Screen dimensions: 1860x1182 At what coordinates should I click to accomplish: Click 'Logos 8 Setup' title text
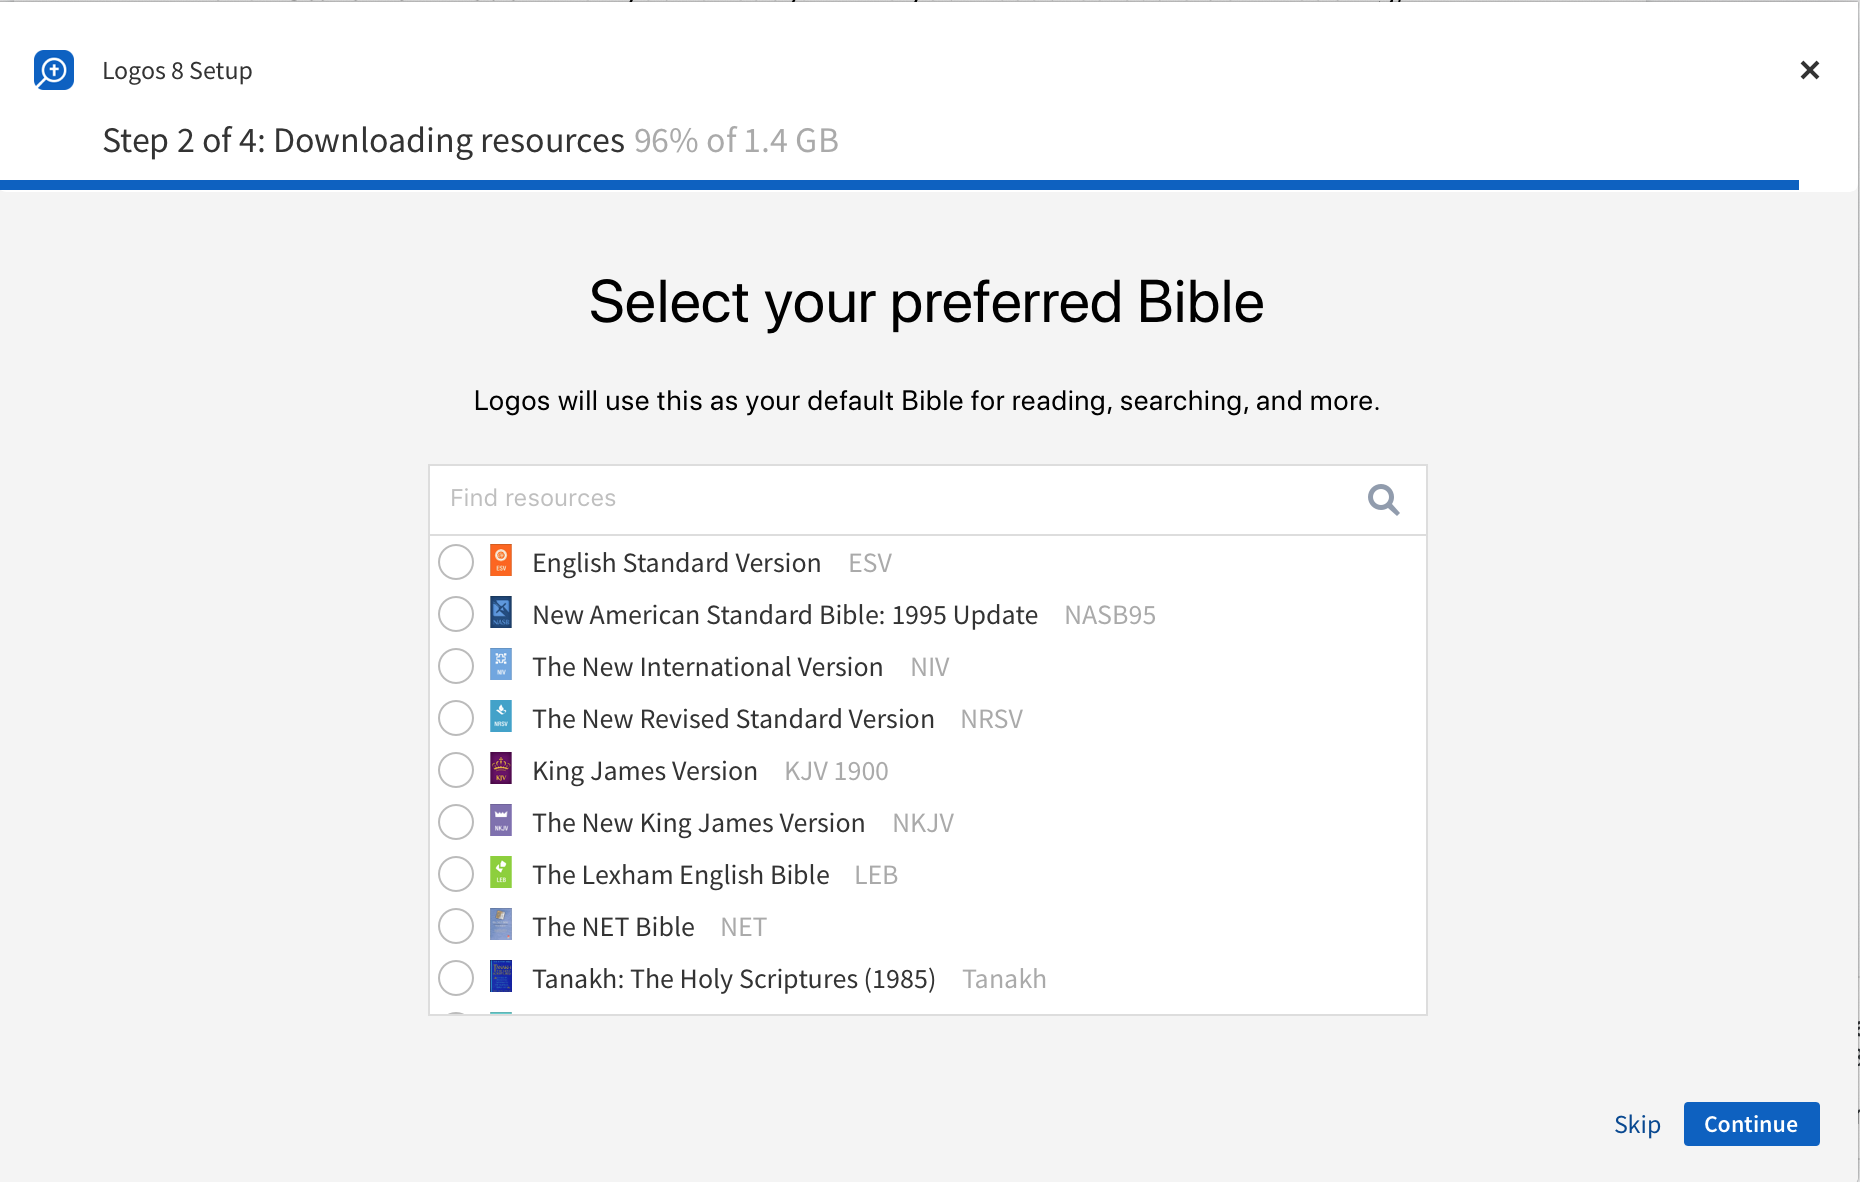177,71
